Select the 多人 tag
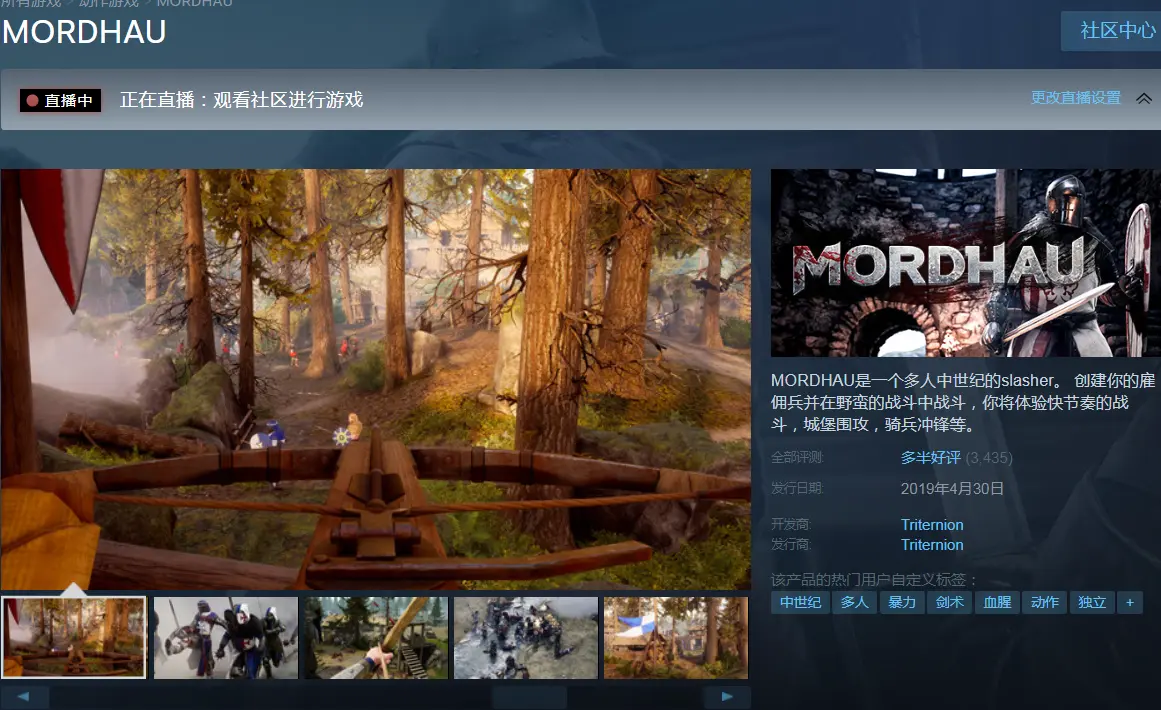The width and height of the screenshot is (1161, 710). [854, 603]
